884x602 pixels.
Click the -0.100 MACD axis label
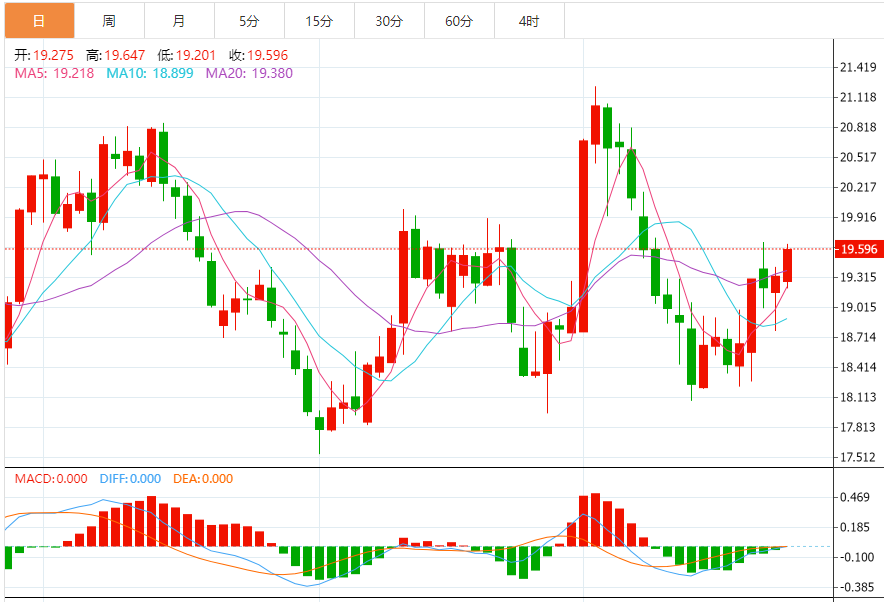[x=856, y=557]
